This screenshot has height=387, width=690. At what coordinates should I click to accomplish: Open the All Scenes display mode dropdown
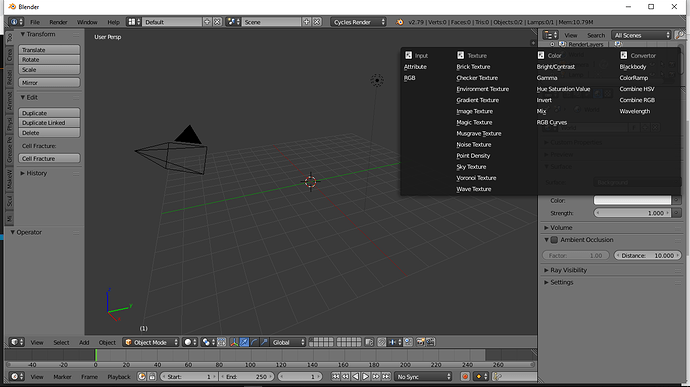[641, 35]
